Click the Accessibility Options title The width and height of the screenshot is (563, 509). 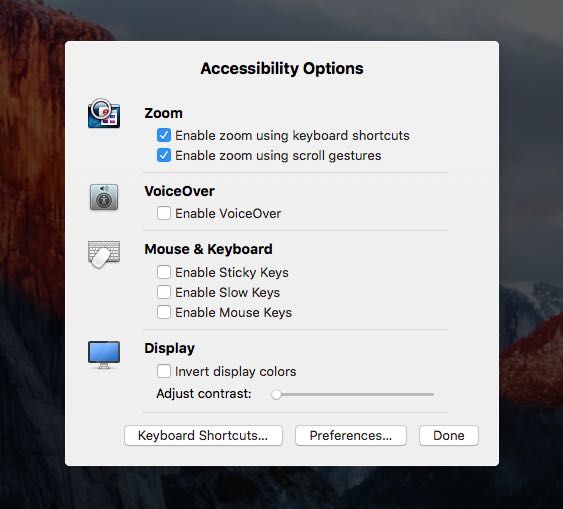click(x=282, y=69)
